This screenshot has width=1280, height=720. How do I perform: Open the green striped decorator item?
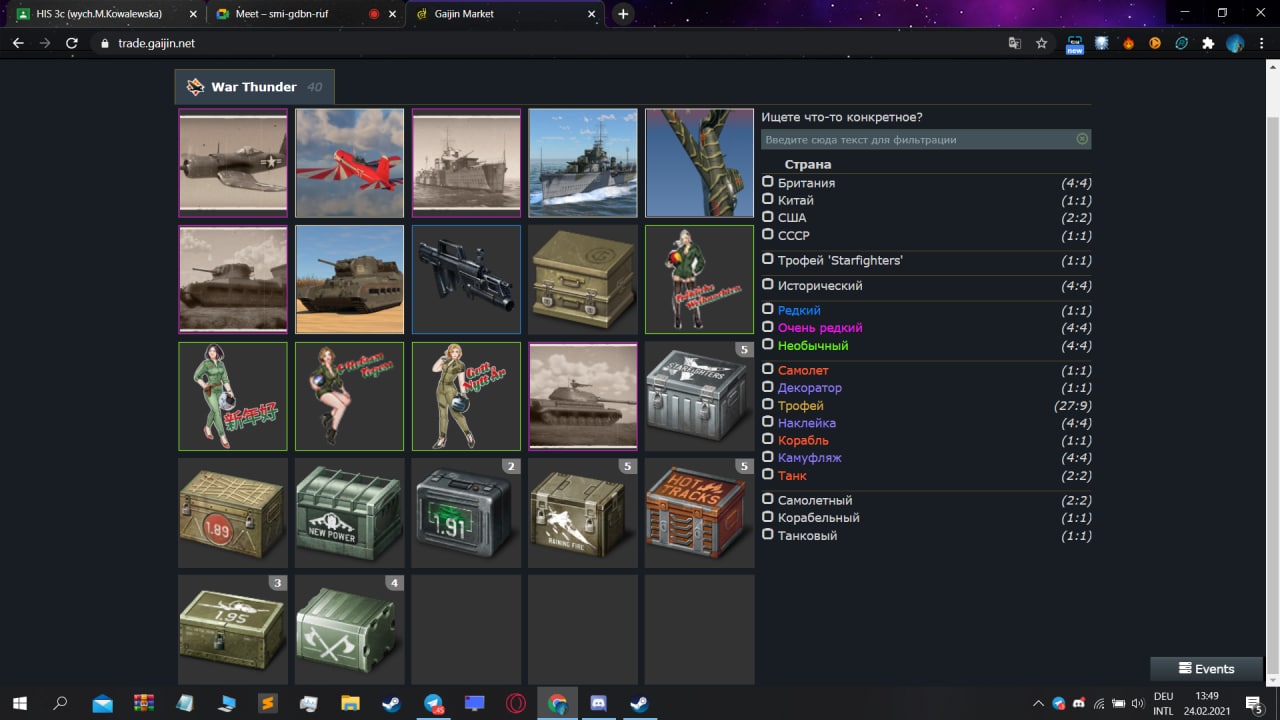699,163
